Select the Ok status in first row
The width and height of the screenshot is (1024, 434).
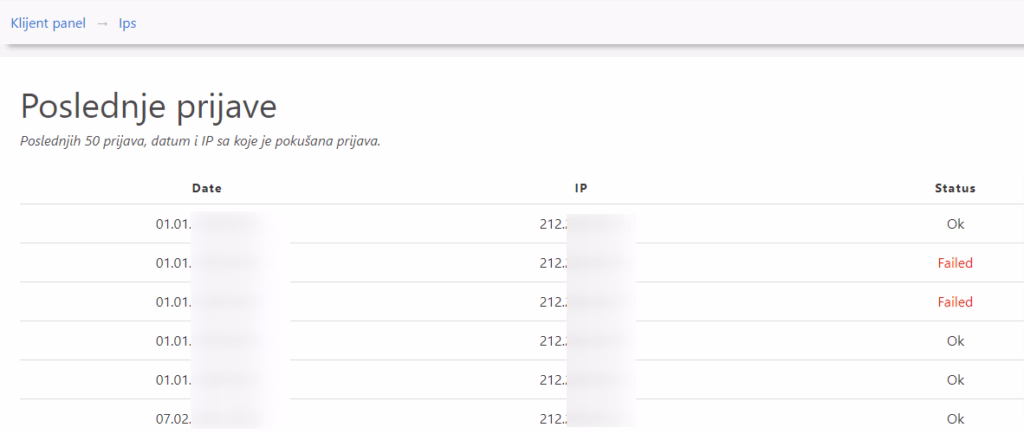pos(955,224)
